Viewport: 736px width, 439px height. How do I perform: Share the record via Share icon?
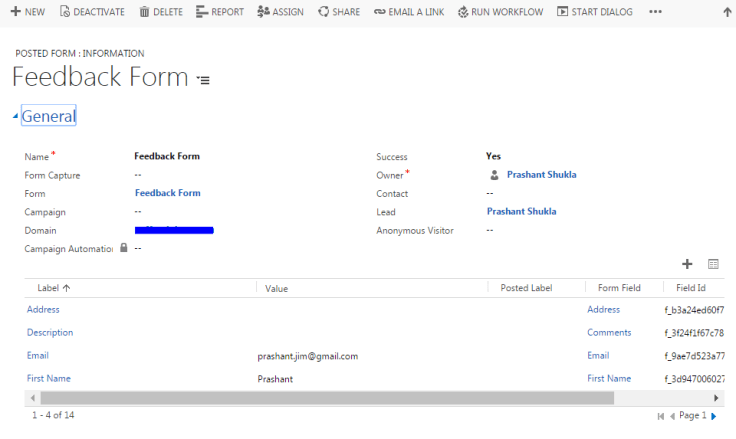[339, 12]
